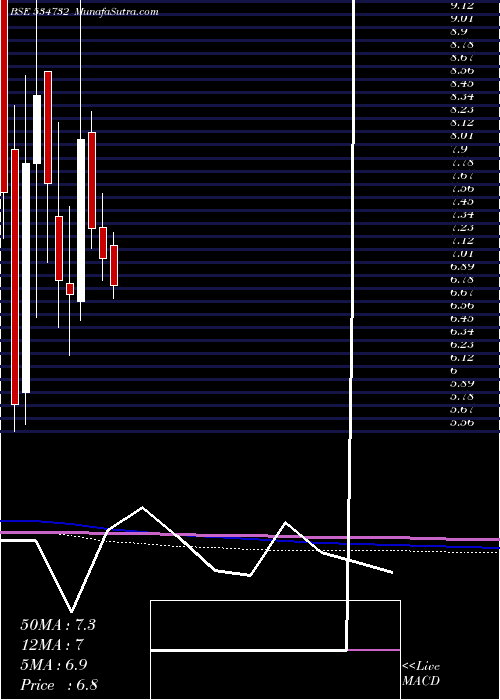500x700 pixels.
Task: Select the 5.56 price axis label
Action: pos(462,422)
